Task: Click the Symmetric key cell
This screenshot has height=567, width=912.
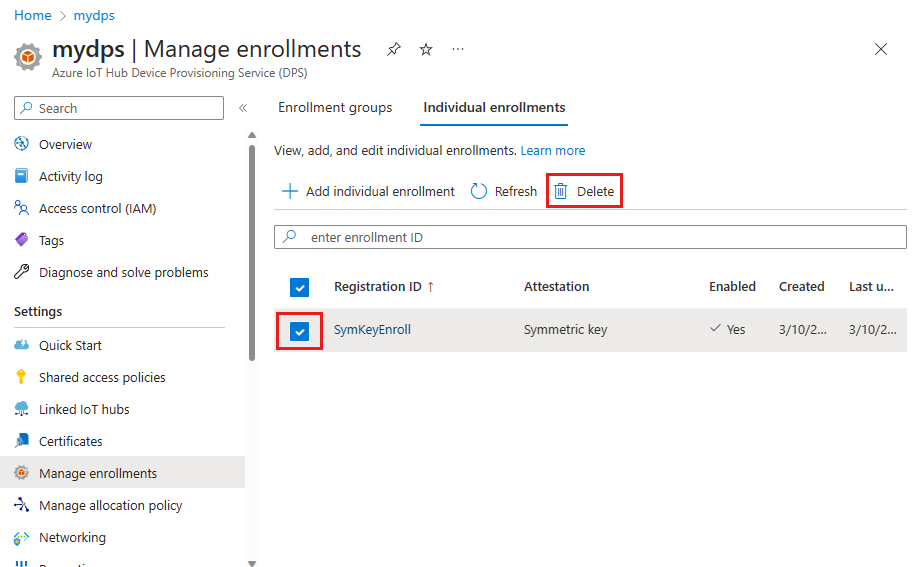Action: (x=565, y=330)
